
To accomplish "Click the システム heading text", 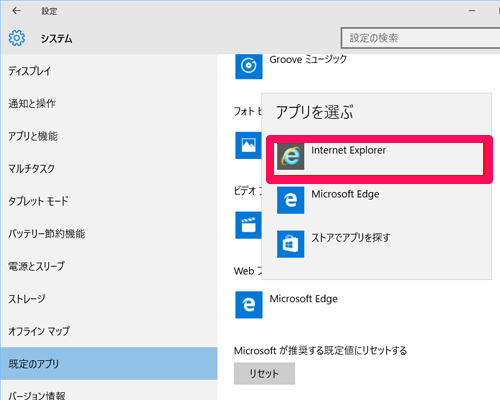I will tap(56, 39).
